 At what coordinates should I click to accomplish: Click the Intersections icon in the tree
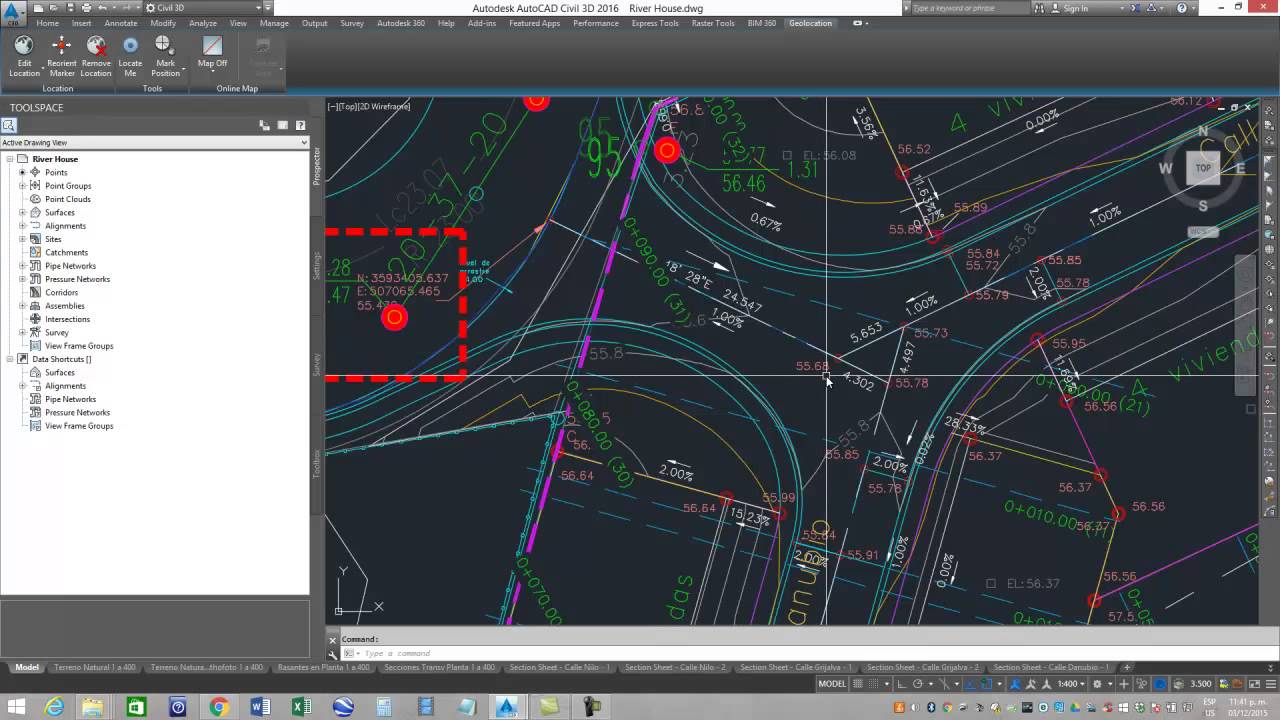[x=36, y=319]
